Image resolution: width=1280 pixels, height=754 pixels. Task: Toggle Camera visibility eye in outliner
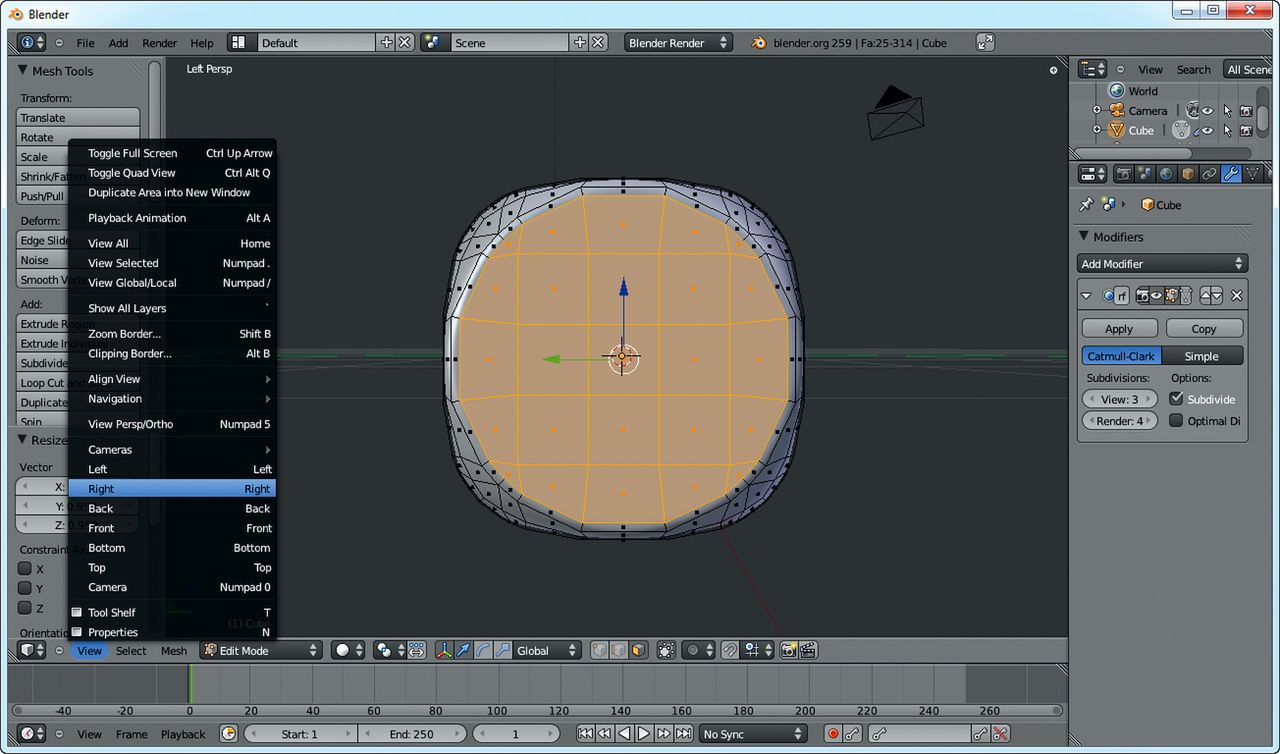pos(1207,111)
